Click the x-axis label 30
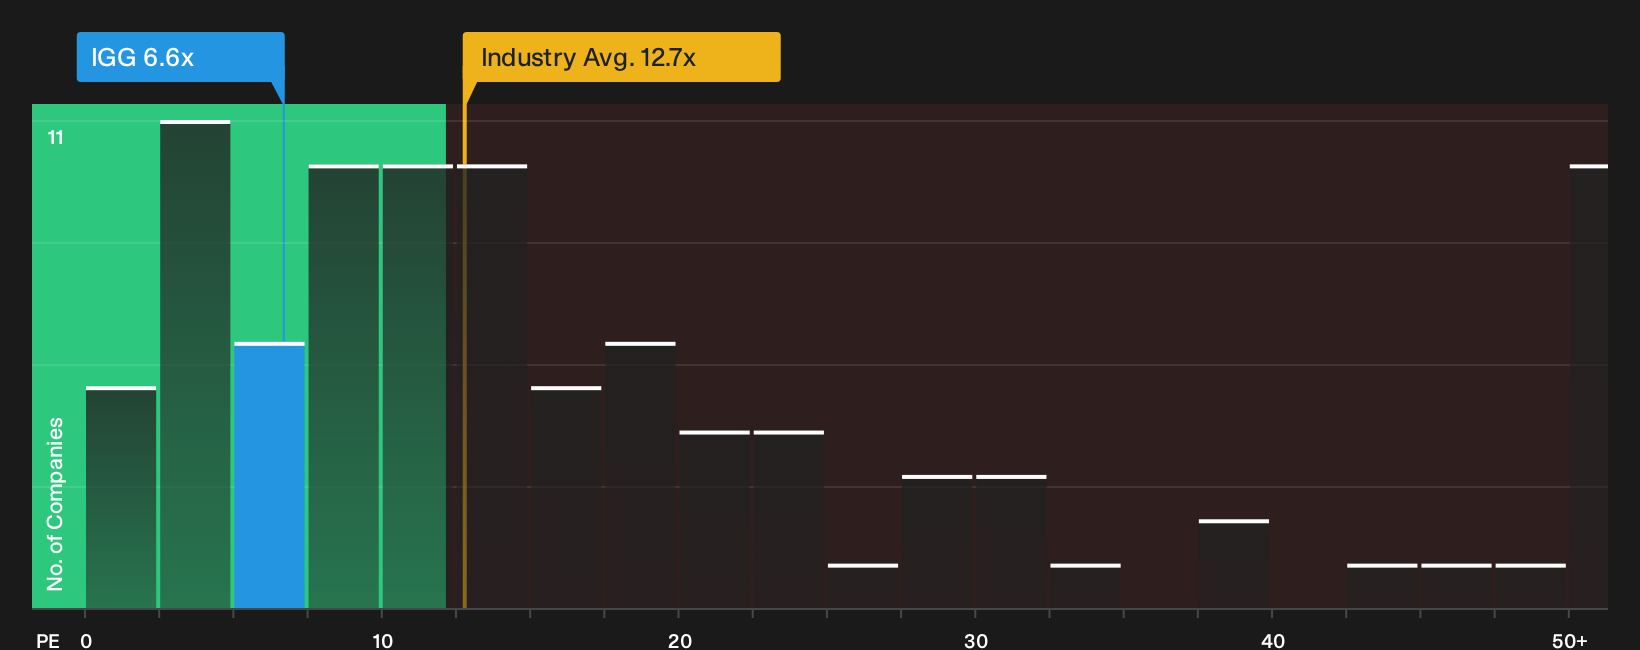The width and height of the screenshot is (1640, 650). pyautogui.click(x=976, y=640)
